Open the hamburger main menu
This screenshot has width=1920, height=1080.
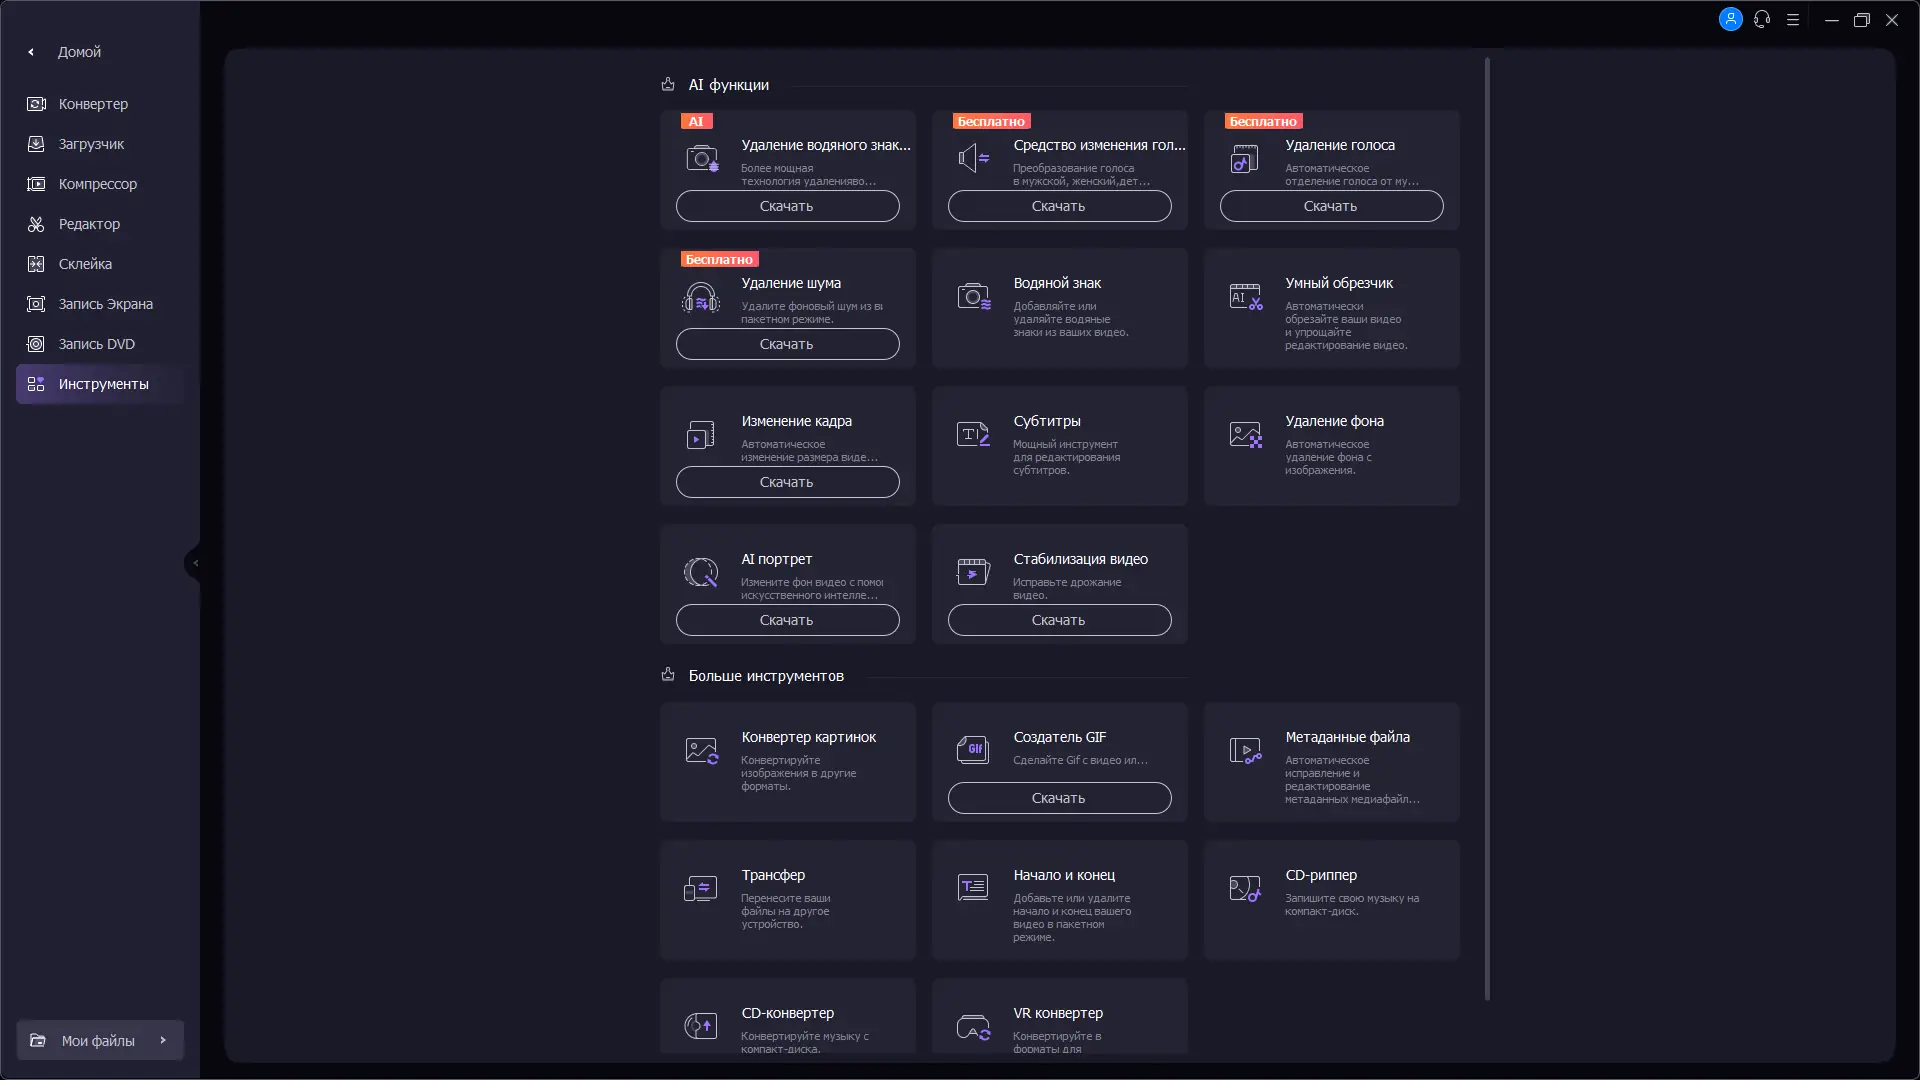tap(1793, 20)
